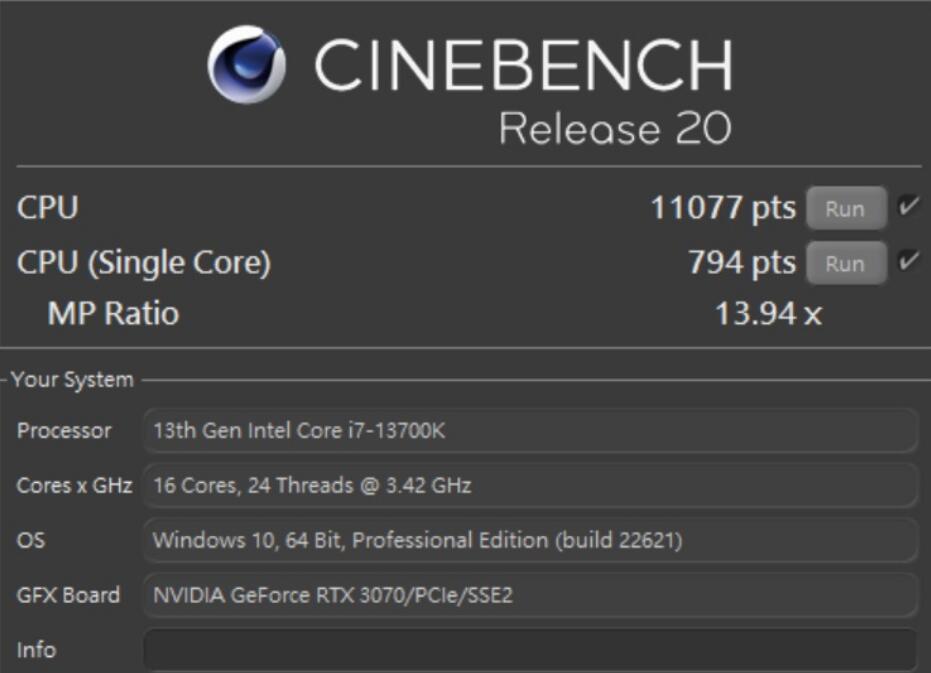
Task: Click the Release 20 version label
Action: tap(615, 128)
